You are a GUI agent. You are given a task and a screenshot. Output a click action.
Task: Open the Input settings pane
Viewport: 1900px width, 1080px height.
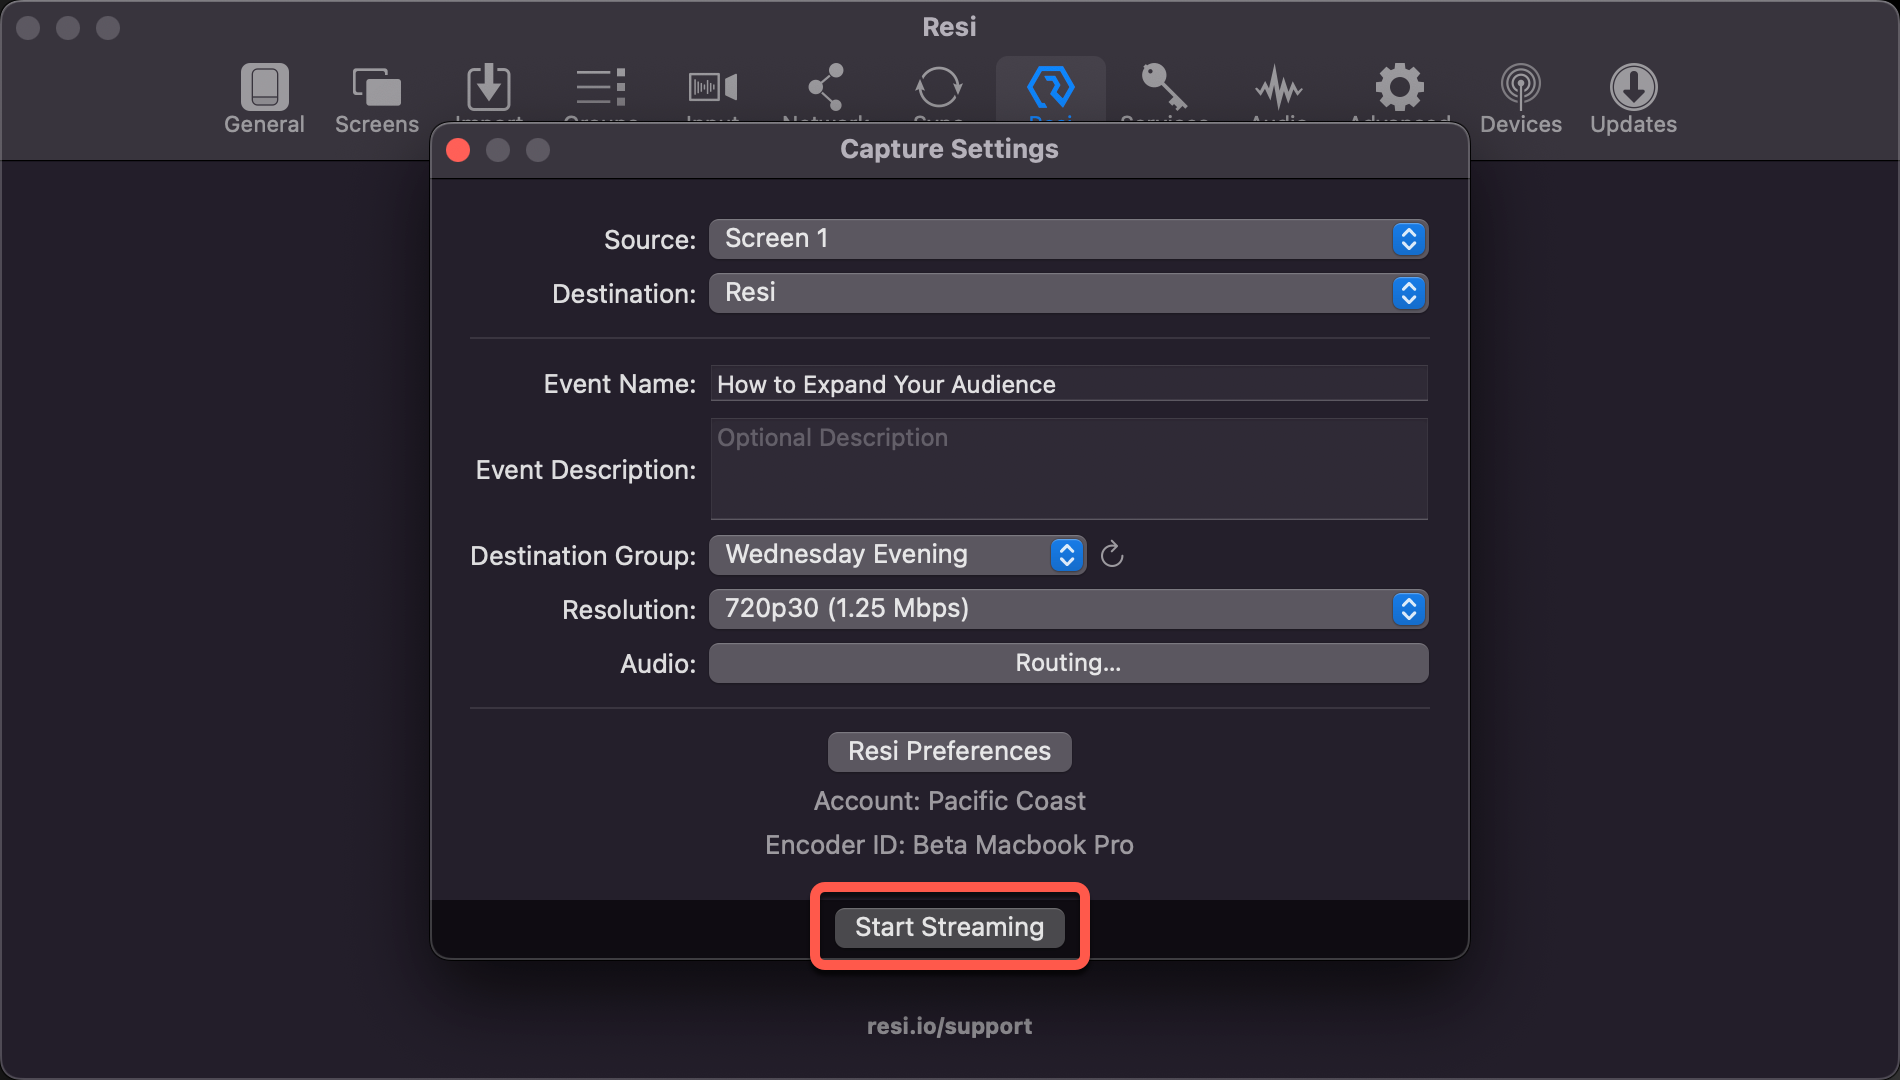tap(712, 90)
